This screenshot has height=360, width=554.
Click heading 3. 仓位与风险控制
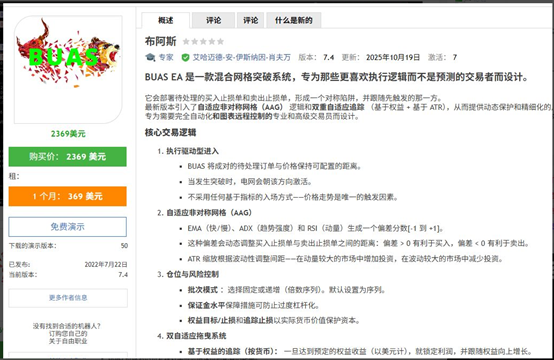pos(188,274)
